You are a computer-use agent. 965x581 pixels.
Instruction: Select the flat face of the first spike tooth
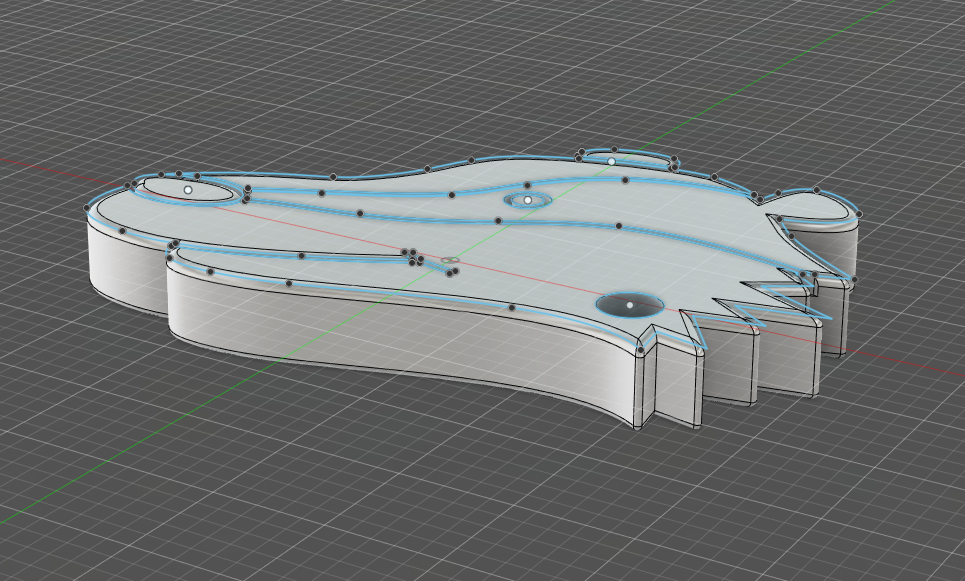676,382
